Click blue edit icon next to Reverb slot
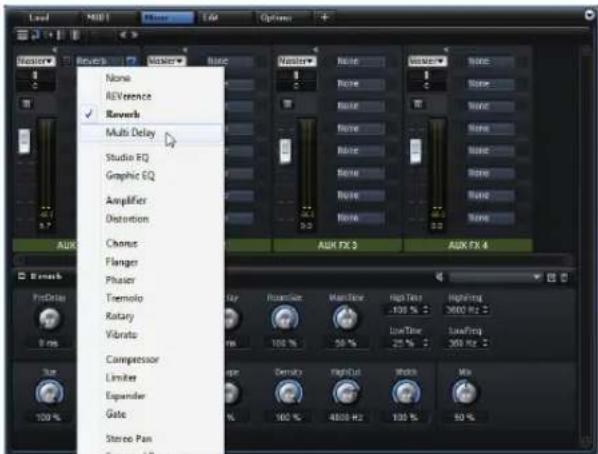Image resolution: width=598 pixels, height=454 pixels. [131, 61]
